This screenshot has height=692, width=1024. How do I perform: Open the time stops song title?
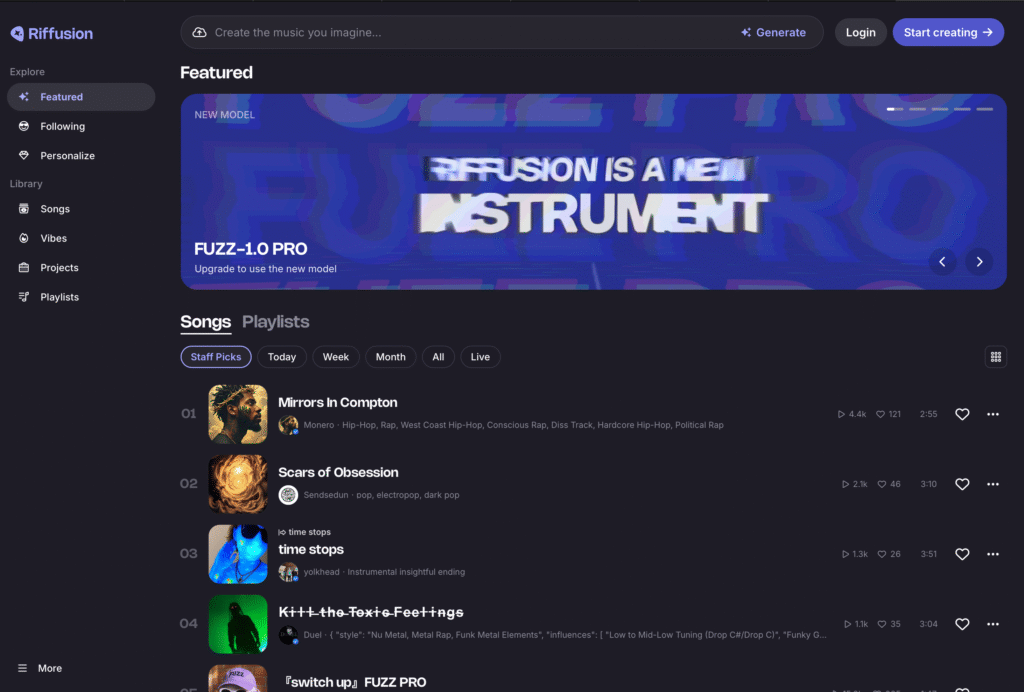[x=311, y=550]
